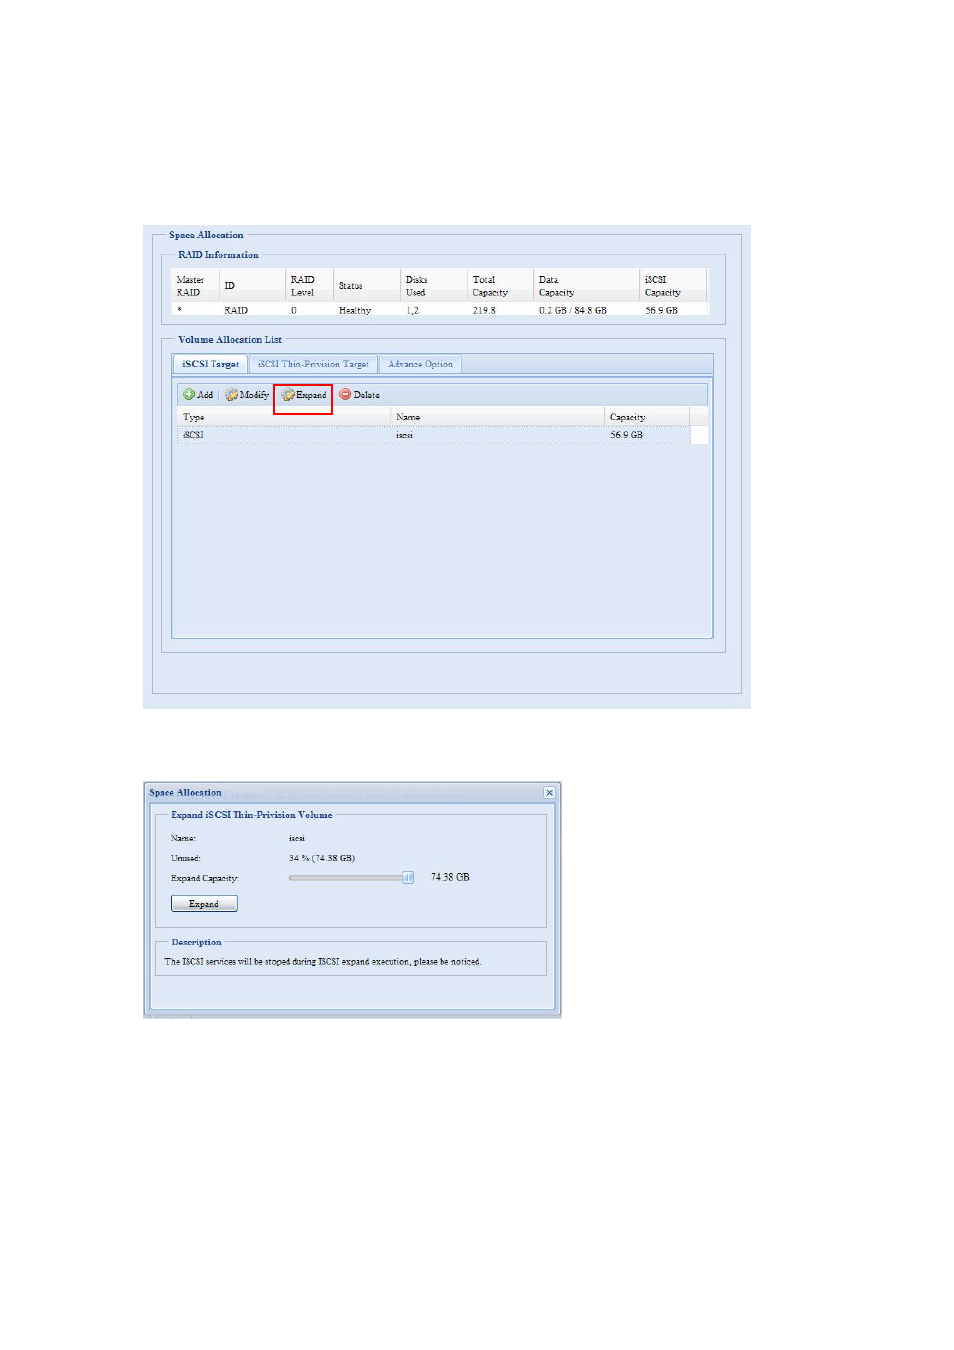Click the Type column header
Image resolution: width=954 pixels, height=1350 pixels.
(283, 417)
